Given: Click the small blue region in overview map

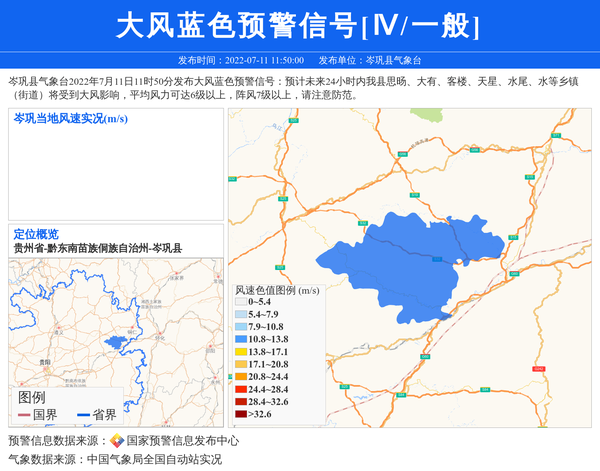Looking at the screenshot, I should point(117,343).
